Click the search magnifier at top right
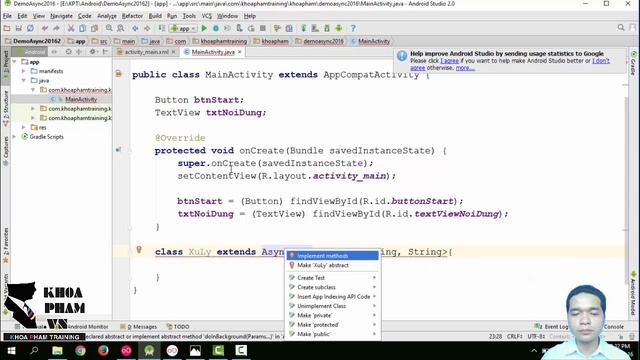Viewport: 640px width, 360px height. coord(621,28)
